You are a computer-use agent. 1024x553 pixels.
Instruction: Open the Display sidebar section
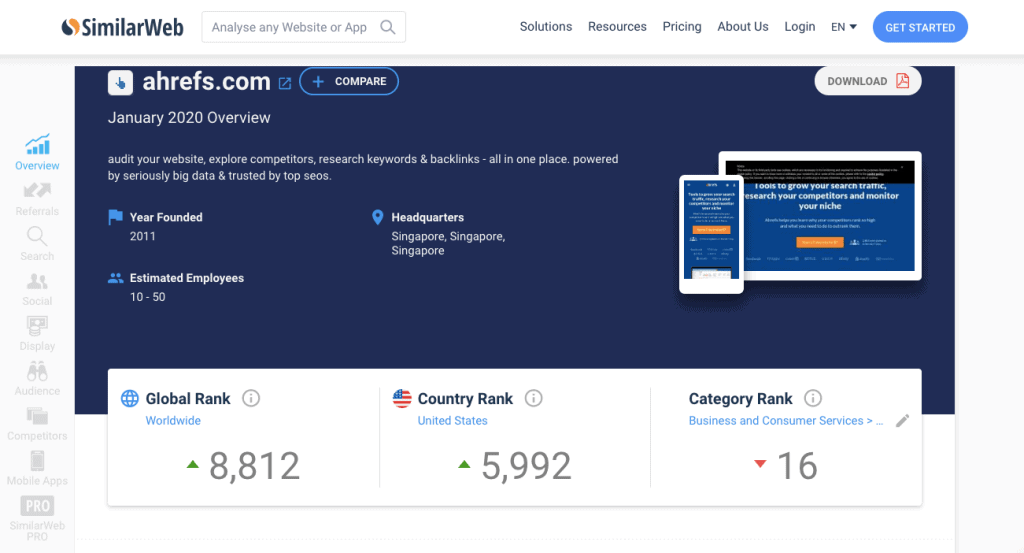point(37,334)
